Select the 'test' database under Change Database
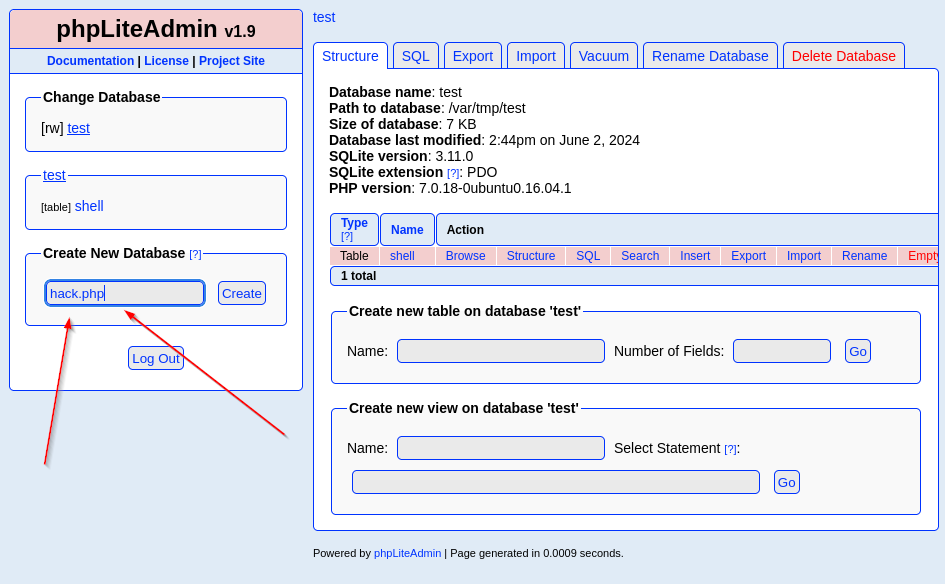Viewport: 945px width, 584px height. 78,128
